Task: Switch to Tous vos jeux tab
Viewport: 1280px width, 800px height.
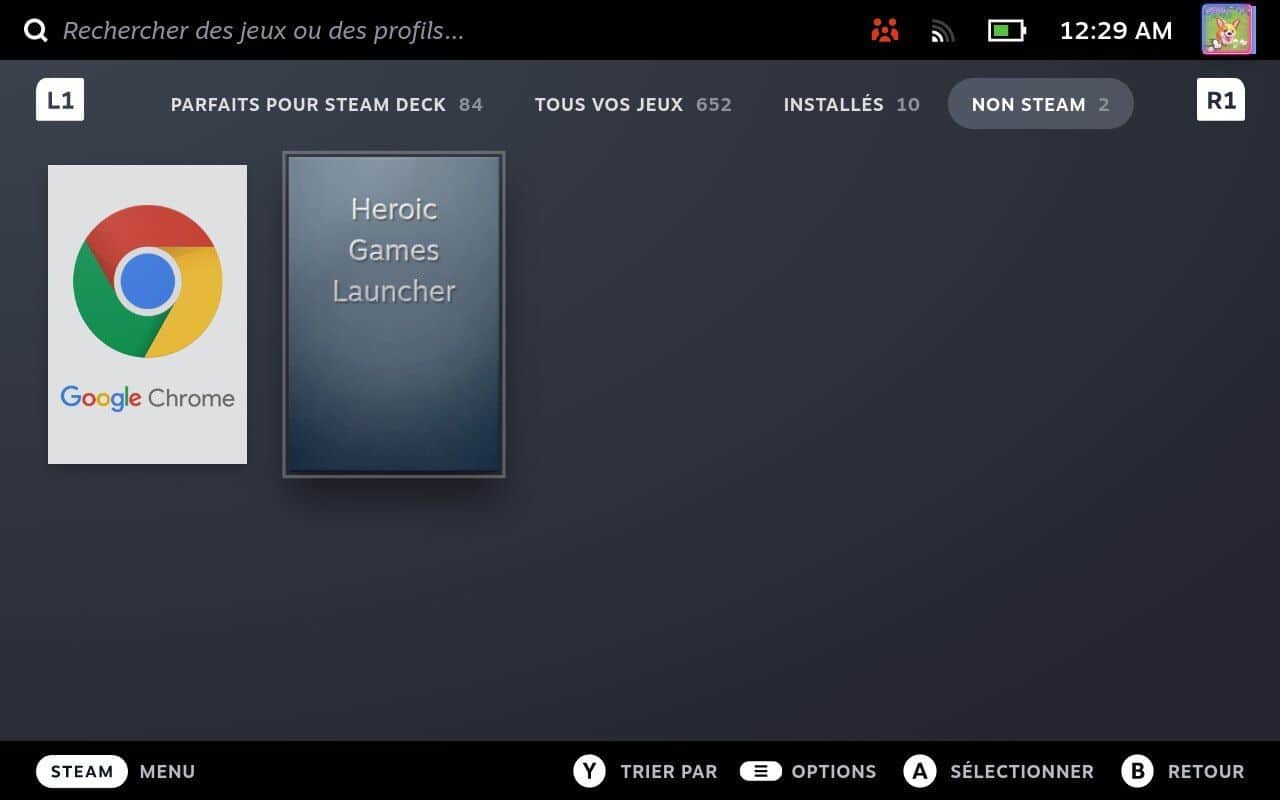Action: pyautogui.click(x=633, y=104)
